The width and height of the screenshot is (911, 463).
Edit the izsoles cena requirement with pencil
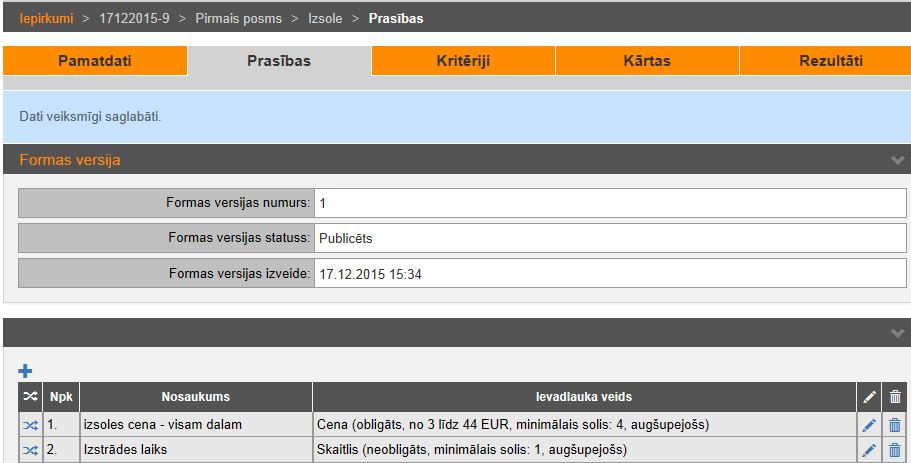[x=869, y=425]
